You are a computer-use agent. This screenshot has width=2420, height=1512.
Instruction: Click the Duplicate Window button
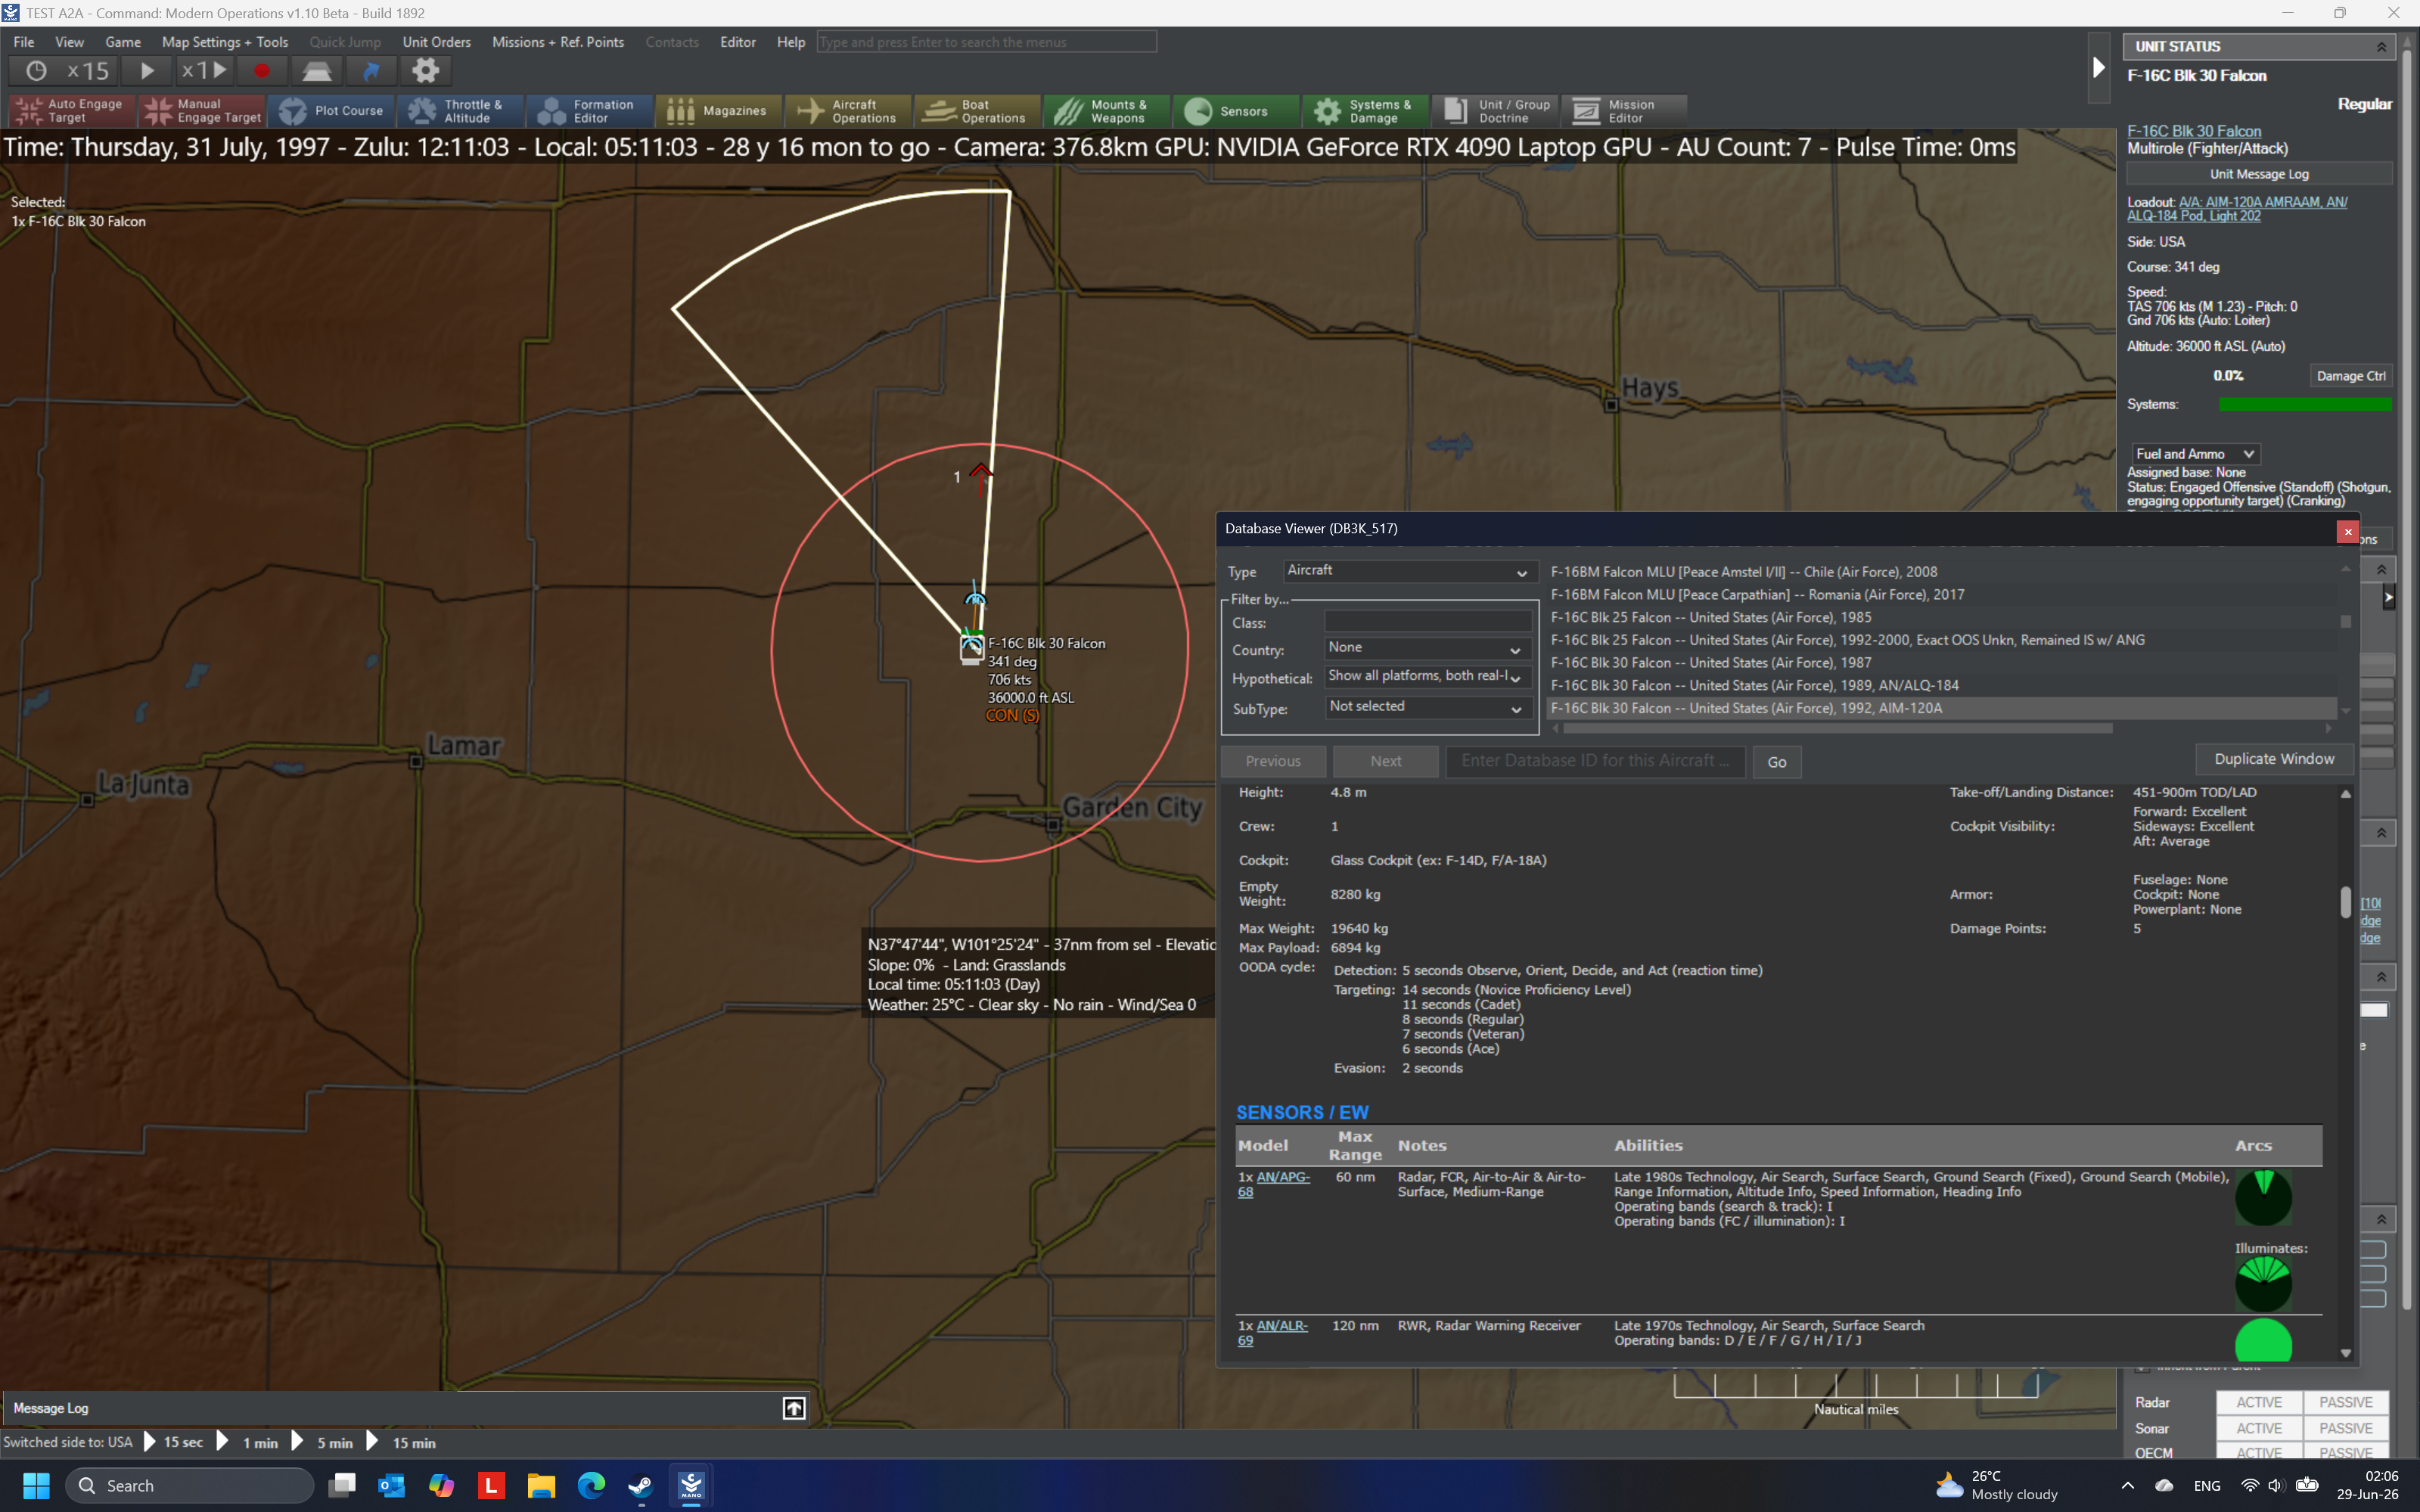click(2274, 759)
